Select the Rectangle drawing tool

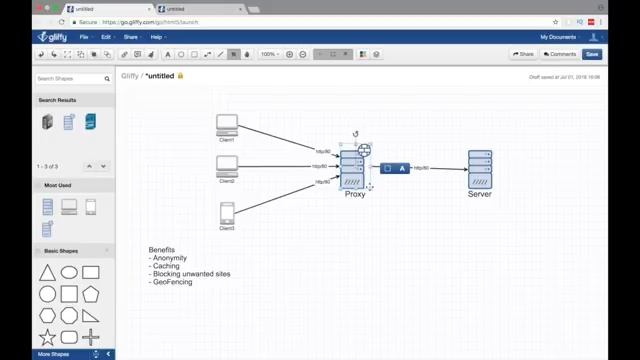coord(194,54)
